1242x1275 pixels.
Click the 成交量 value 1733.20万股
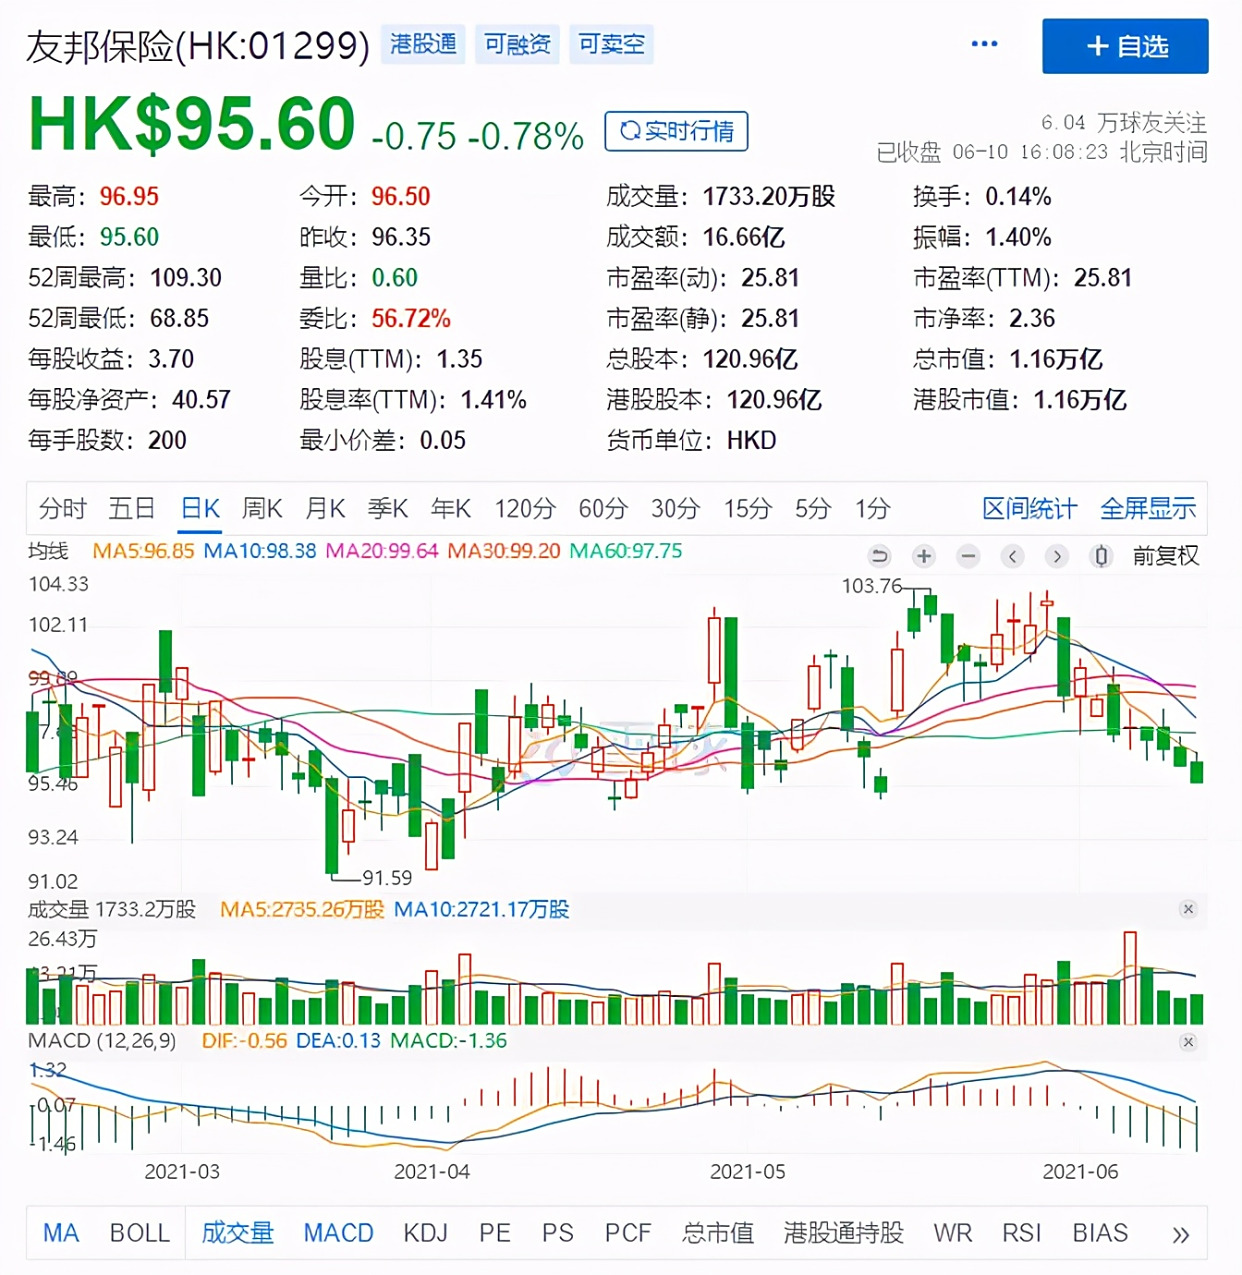click(x=769, y=197)
